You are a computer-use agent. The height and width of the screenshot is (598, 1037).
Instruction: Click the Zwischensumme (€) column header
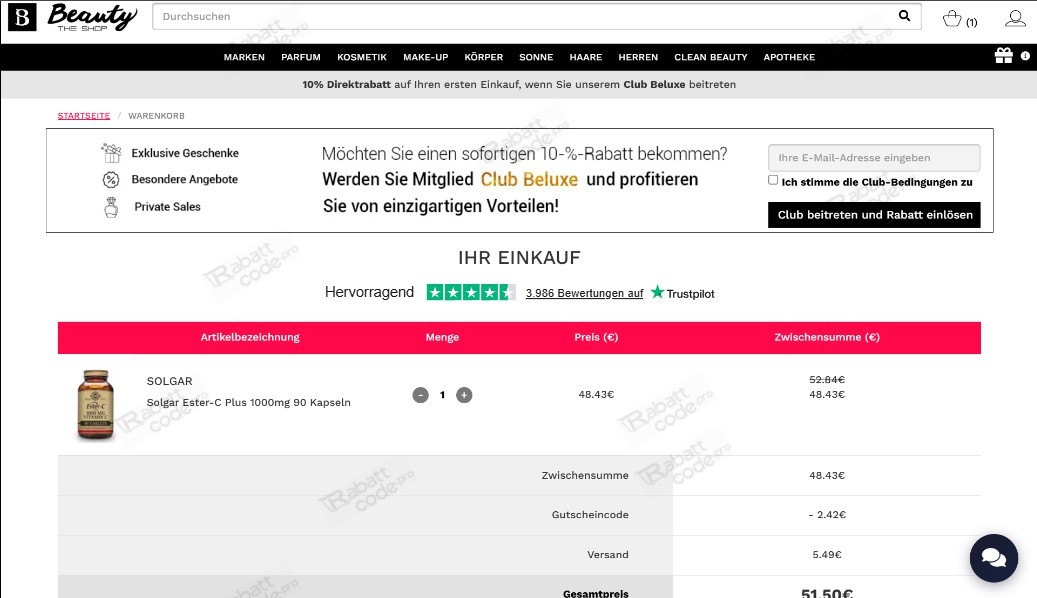click(827, 337)
